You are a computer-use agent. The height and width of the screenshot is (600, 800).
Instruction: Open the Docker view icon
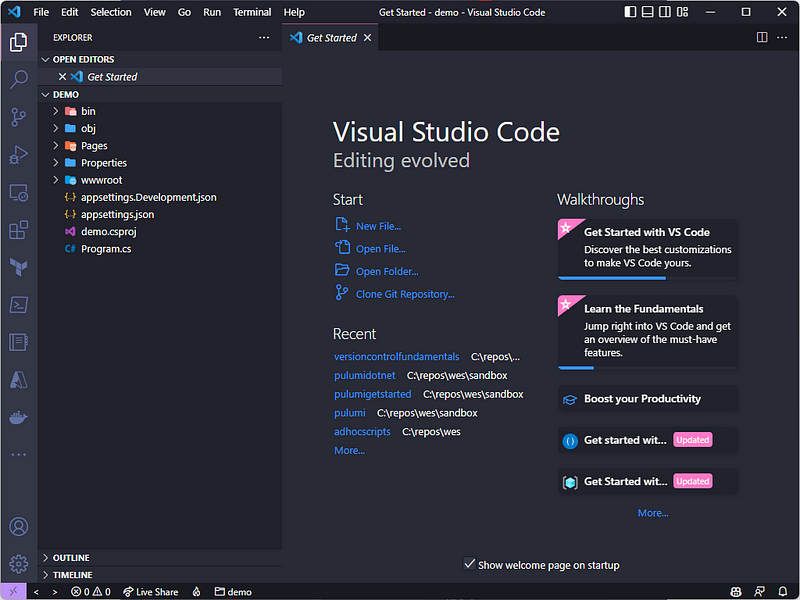point(18,418)
